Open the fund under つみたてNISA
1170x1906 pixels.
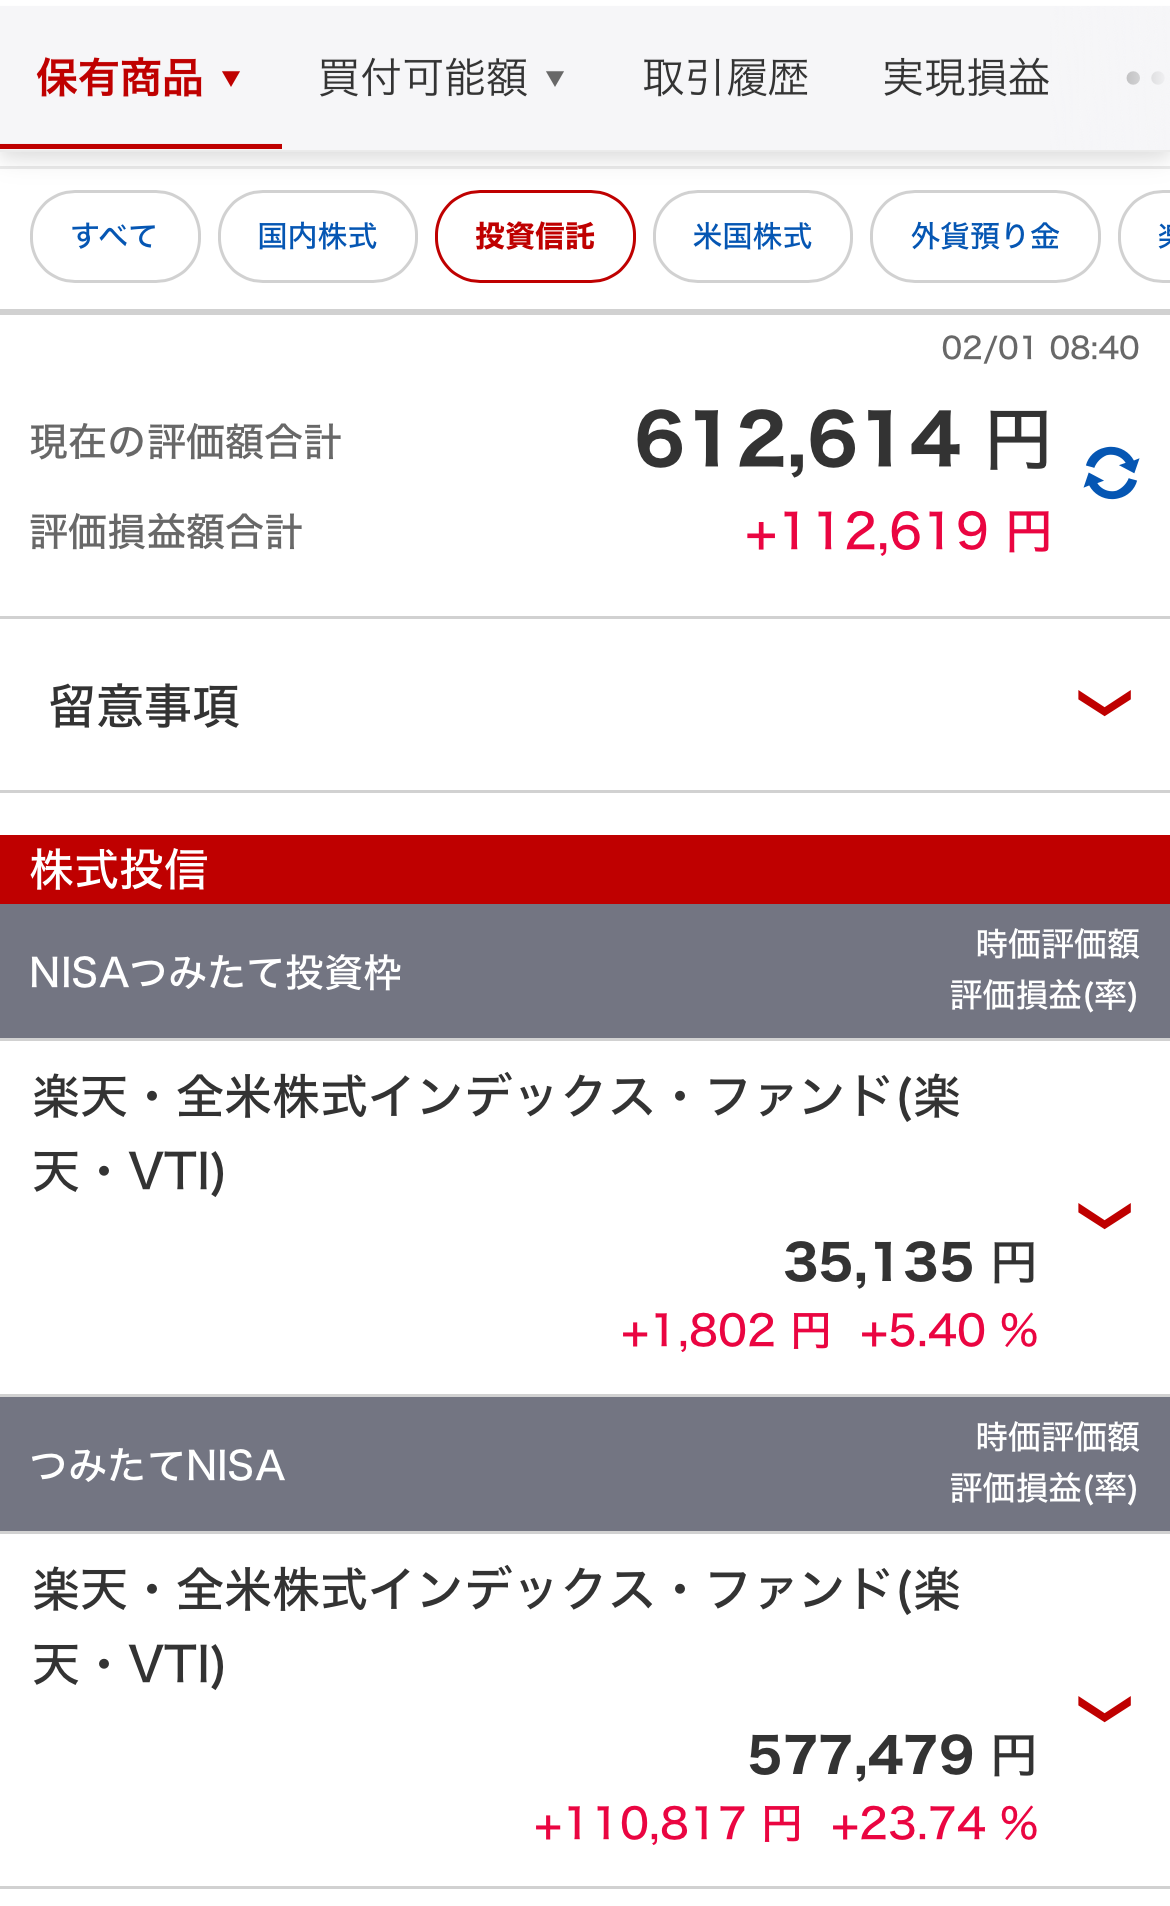[496, 1625]
